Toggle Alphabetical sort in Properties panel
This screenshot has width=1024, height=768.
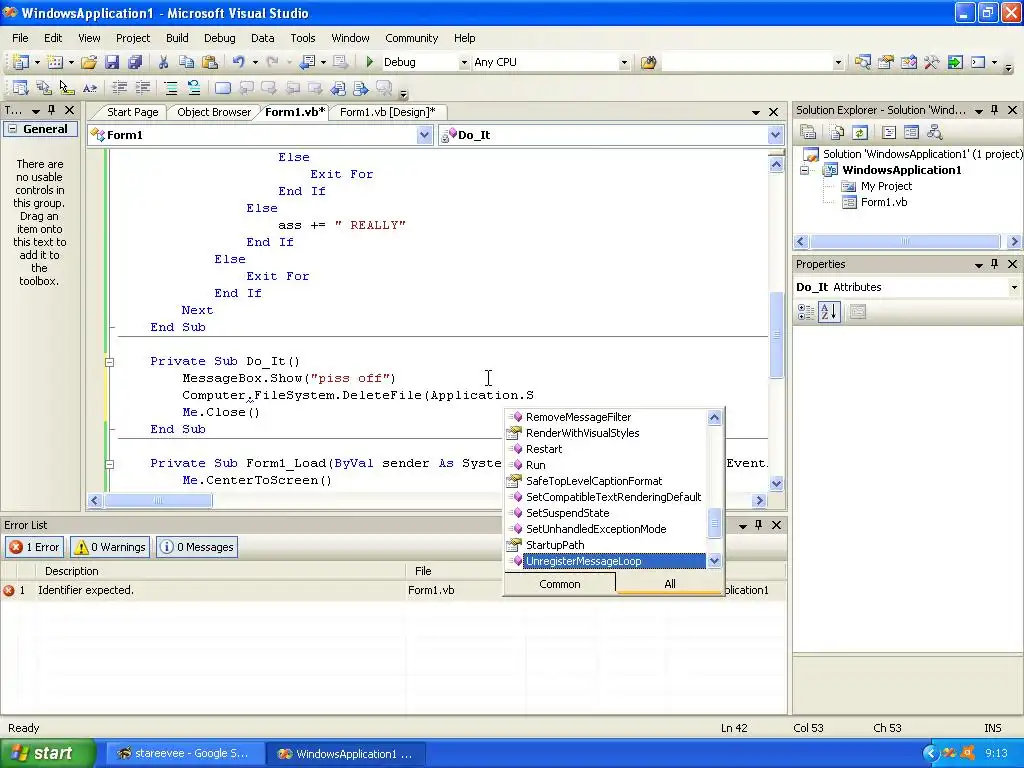[x=829, y=312]
